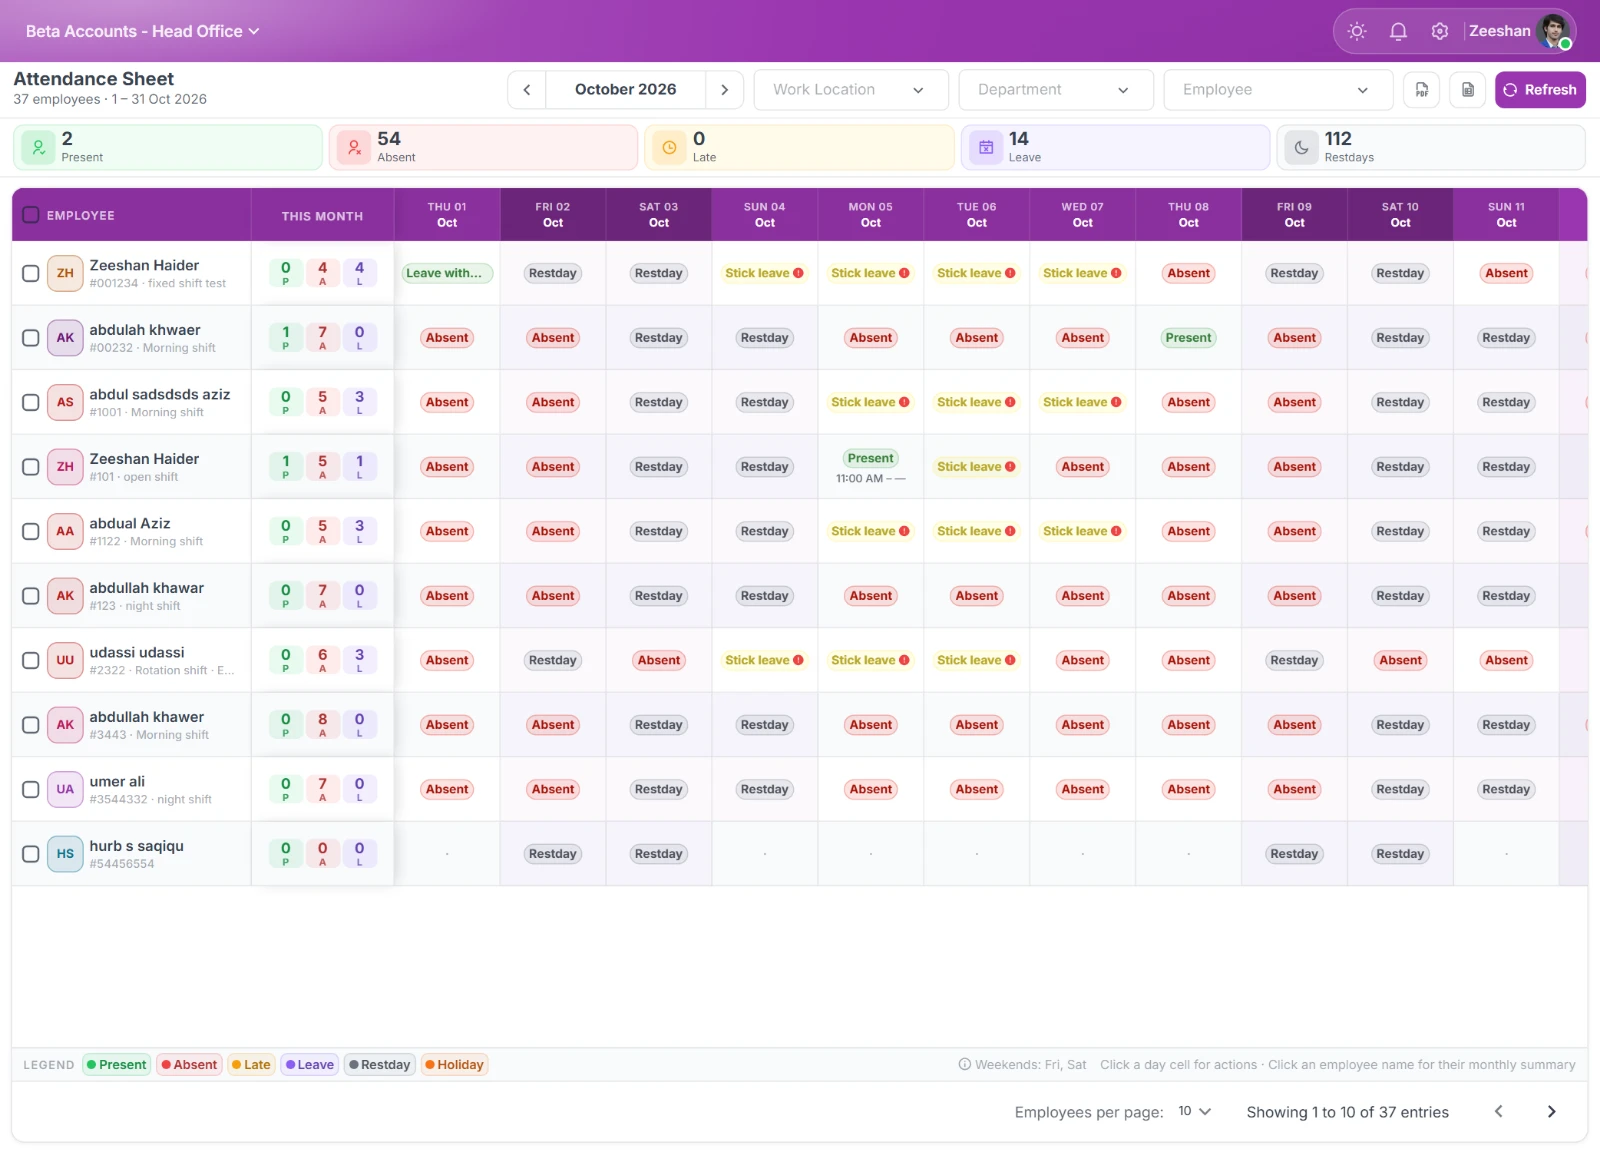Click Zeeshan's profile avatar
Image resolution: width=1600 pixels, height=1152 pixels.
1555,31
